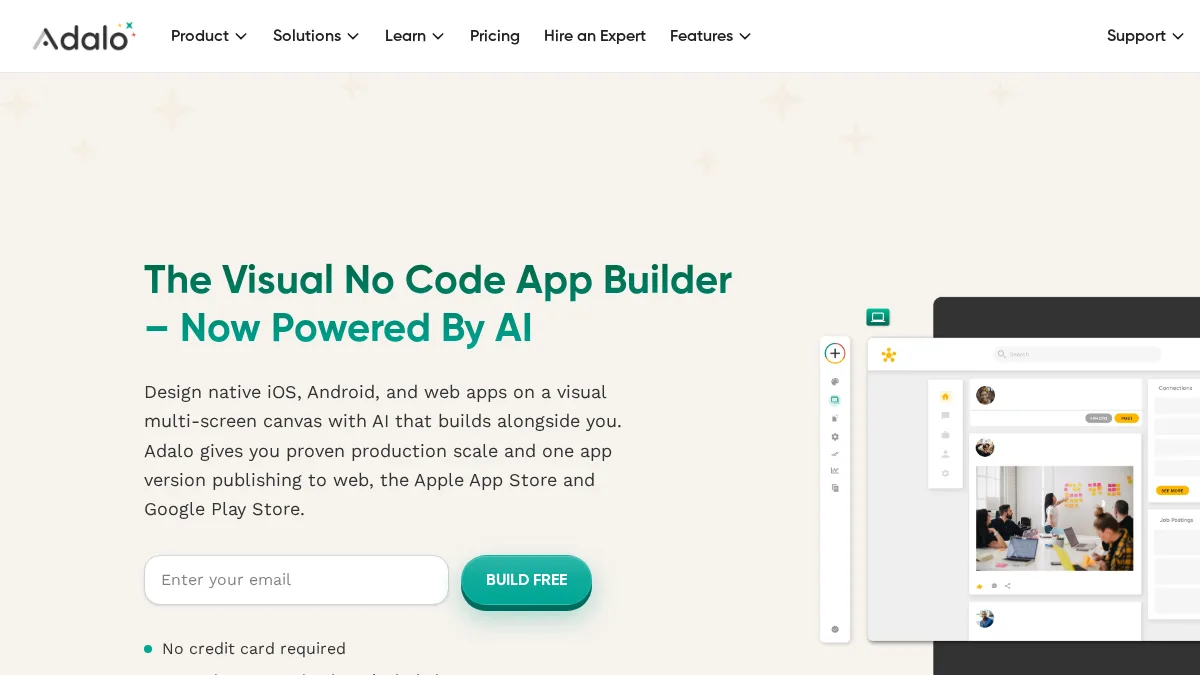Select the person profile icon in mockup app

[x=945, y=454]
